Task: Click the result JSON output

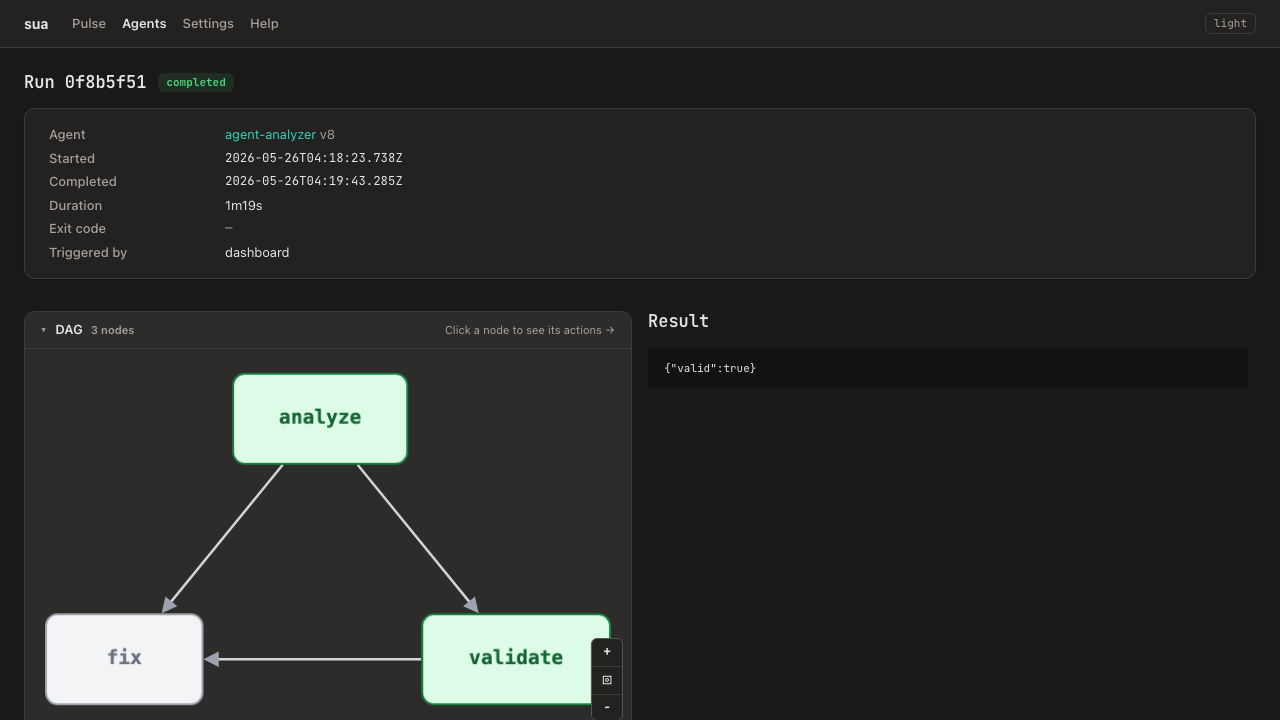Action: tap(948, 368)
